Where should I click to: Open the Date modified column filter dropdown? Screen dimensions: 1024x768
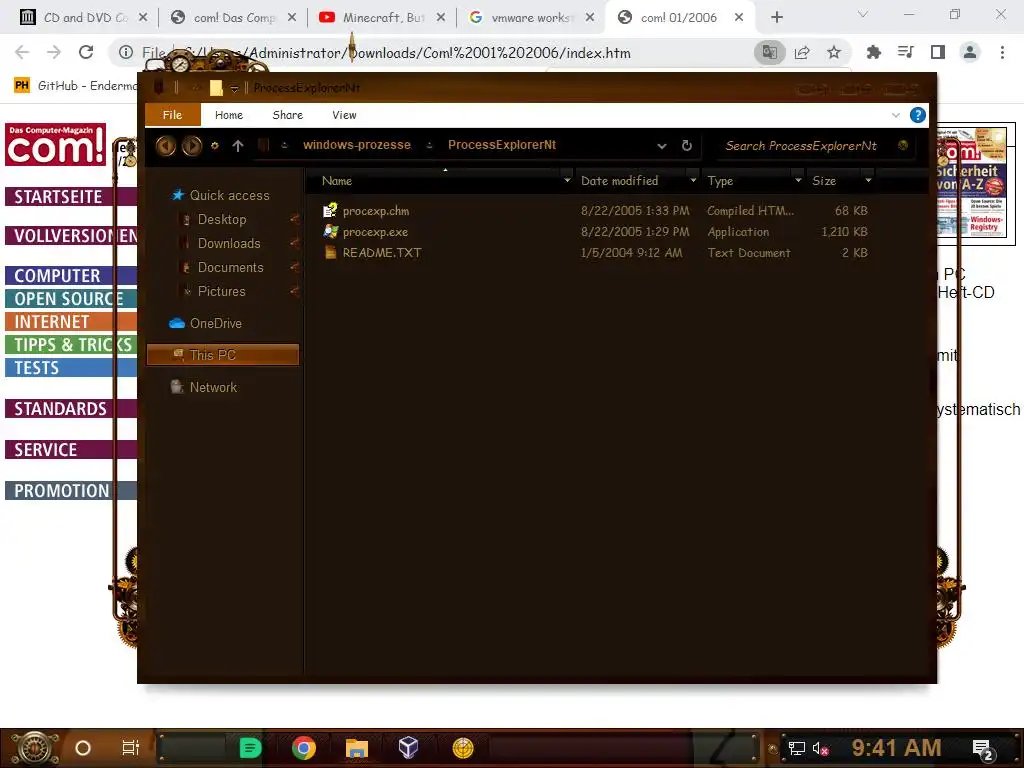693,180
